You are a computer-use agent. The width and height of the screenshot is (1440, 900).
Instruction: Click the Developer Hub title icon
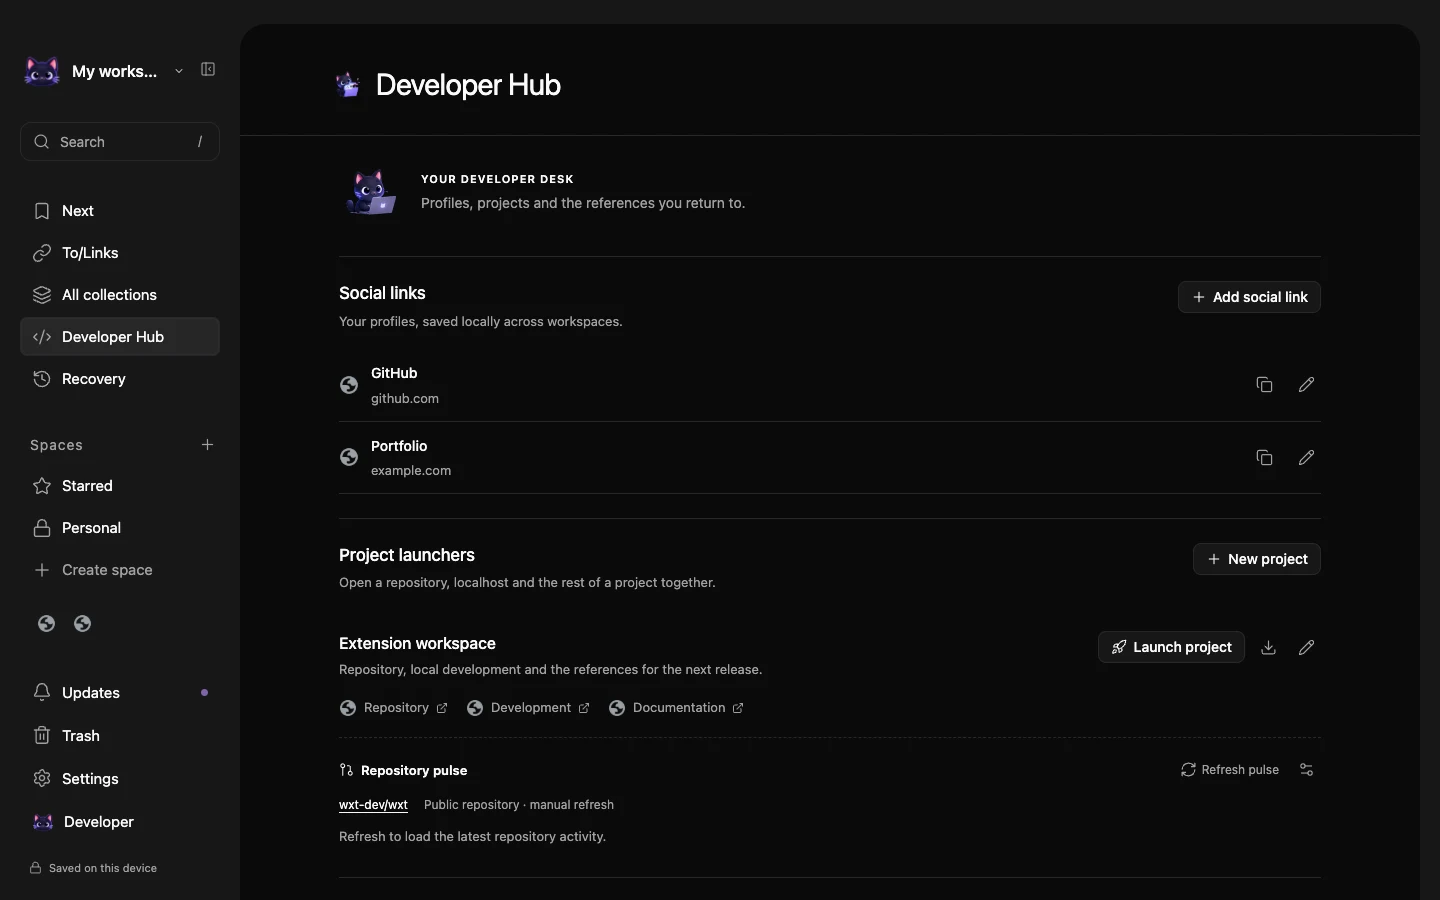coord(348,85)
